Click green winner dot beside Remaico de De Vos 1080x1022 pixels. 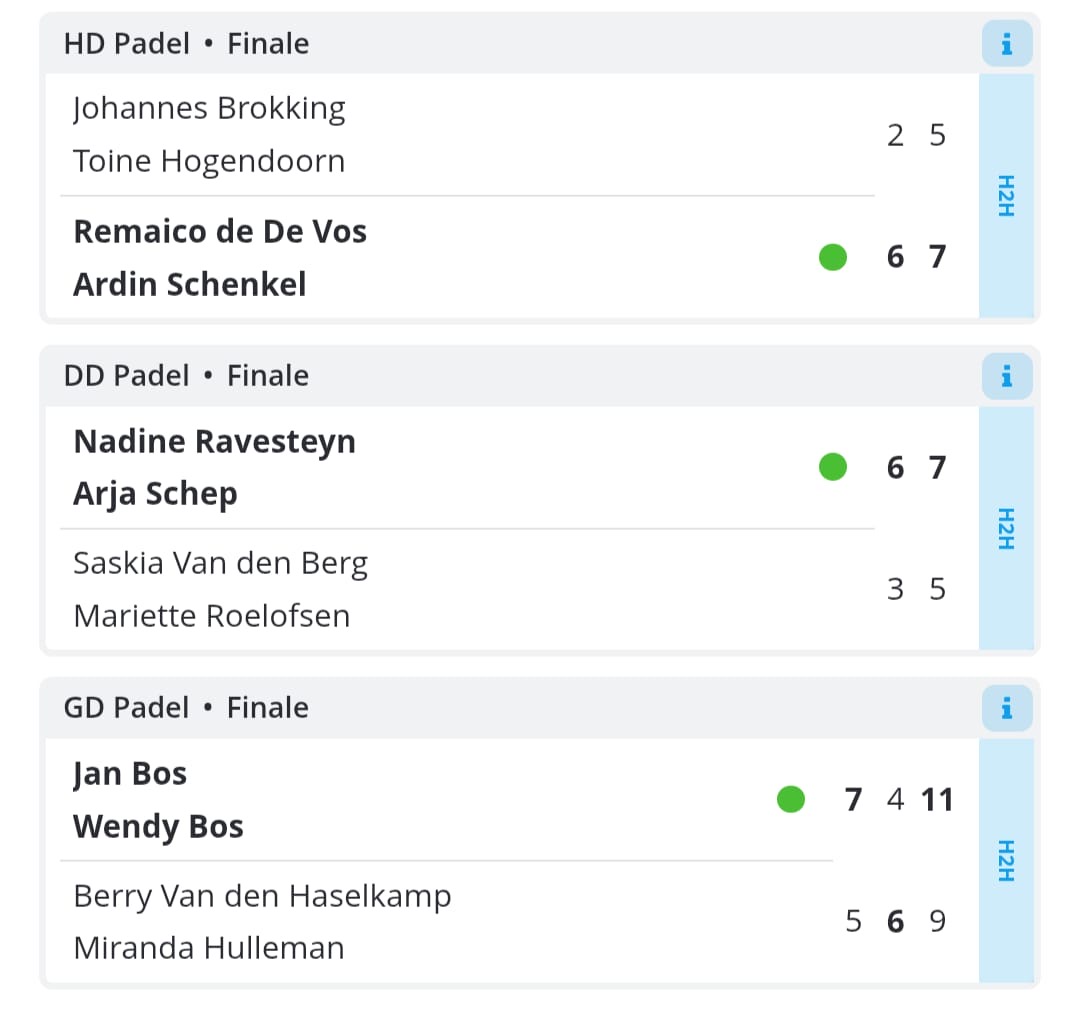tap(832, 257)
